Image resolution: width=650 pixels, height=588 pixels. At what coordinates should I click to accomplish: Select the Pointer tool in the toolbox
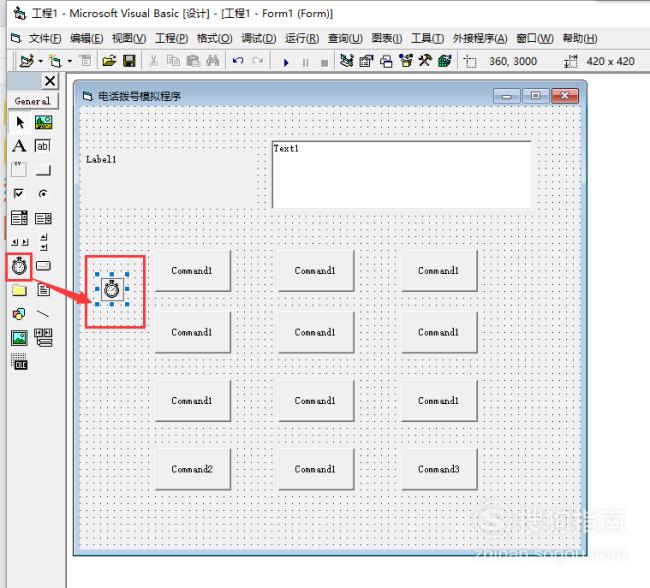point(19,122)
